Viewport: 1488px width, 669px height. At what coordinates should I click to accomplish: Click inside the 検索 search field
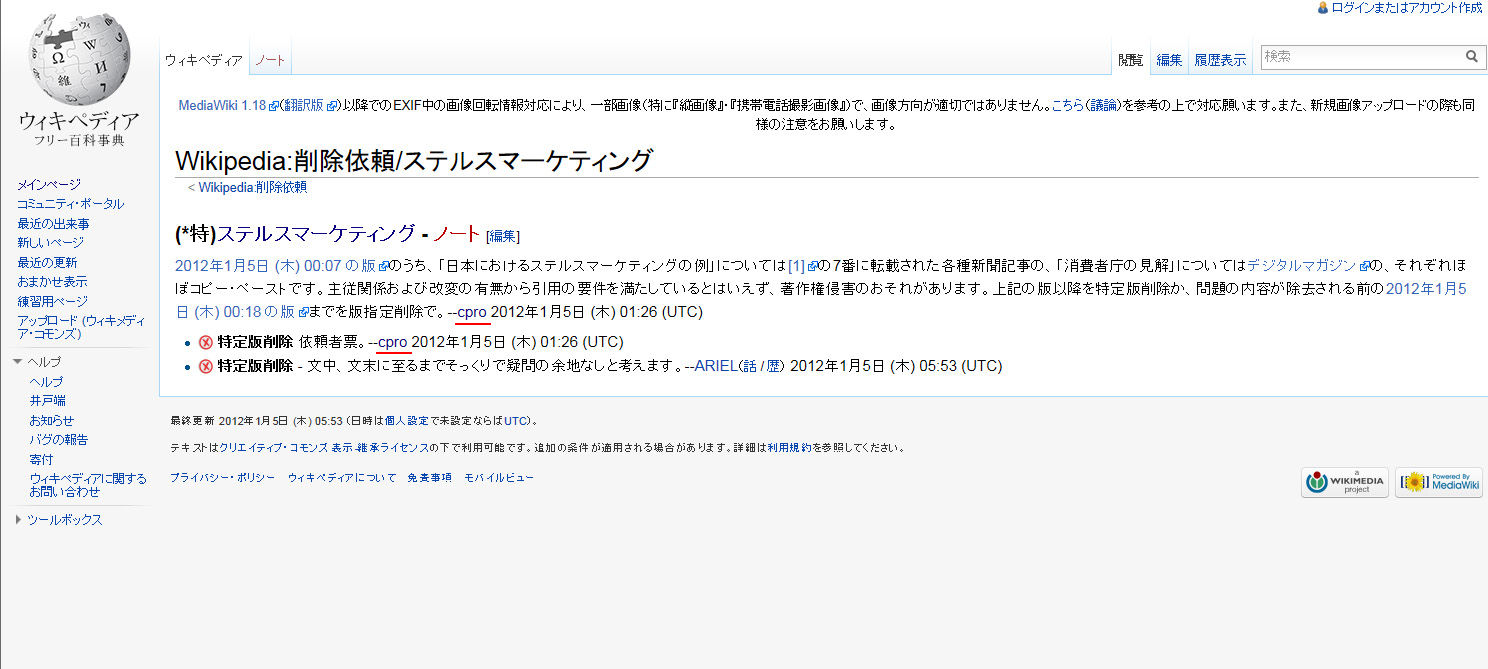pos(1362,57)
